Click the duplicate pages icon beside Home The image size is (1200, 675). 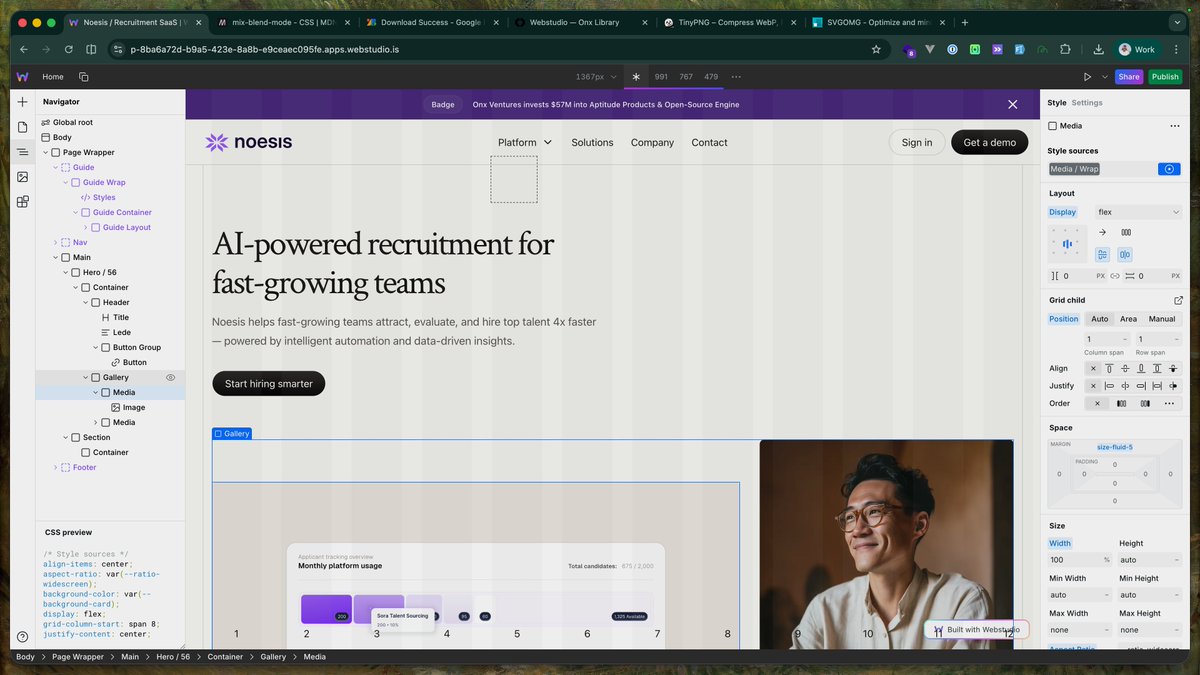pyautogui.click(x=83, y=77)
